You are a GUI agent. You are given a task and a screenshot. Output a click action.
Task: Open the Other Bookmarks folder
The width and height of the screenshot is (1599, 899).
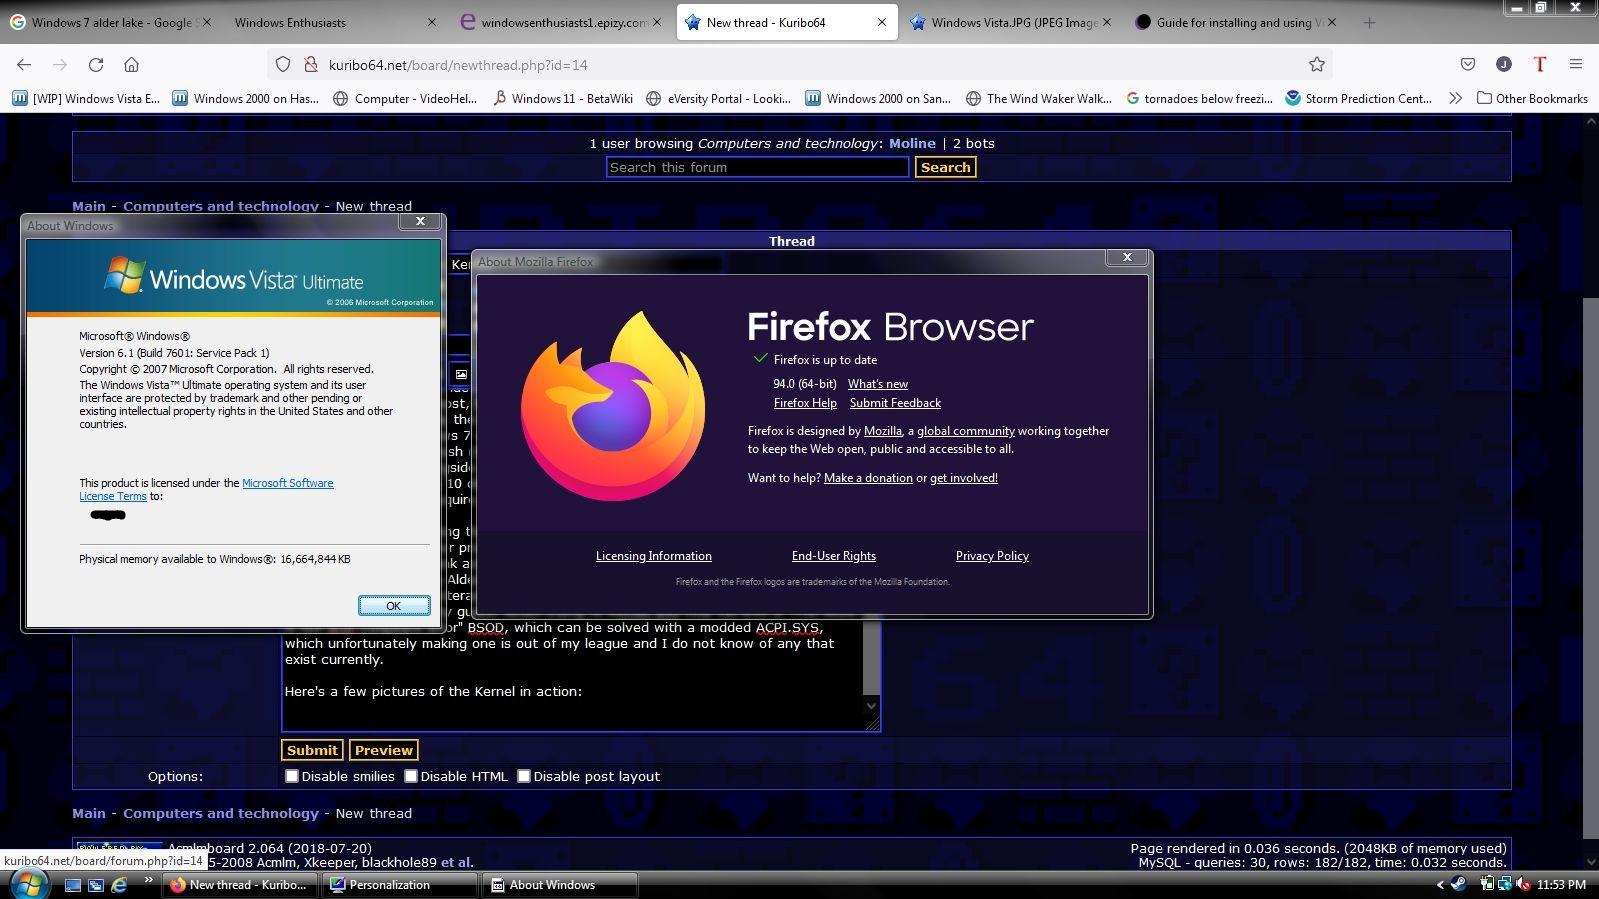coord(1532,98)
